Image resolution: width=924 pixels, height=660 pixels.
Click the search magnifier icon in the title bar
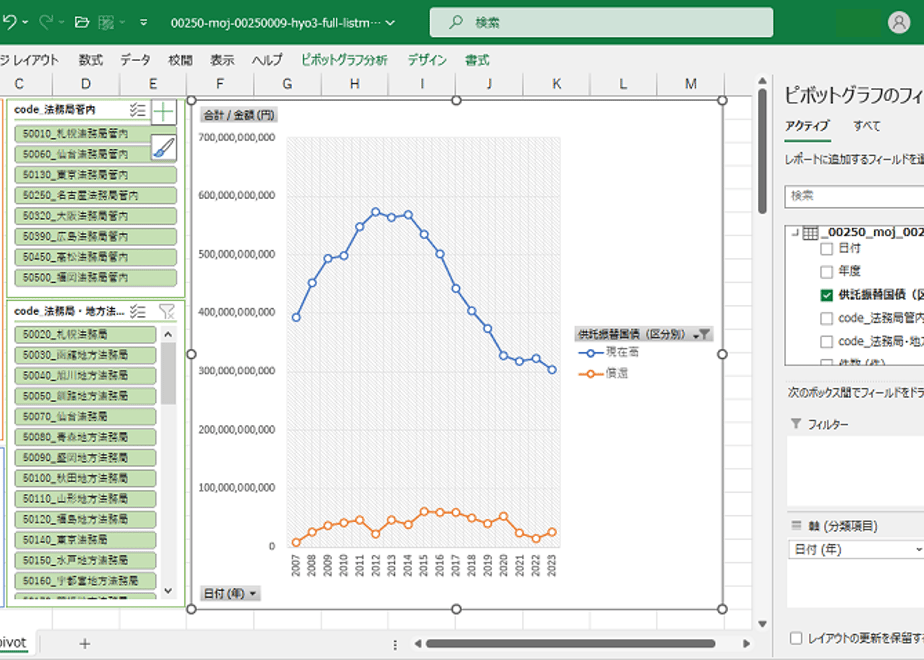[x=456, y=22]
